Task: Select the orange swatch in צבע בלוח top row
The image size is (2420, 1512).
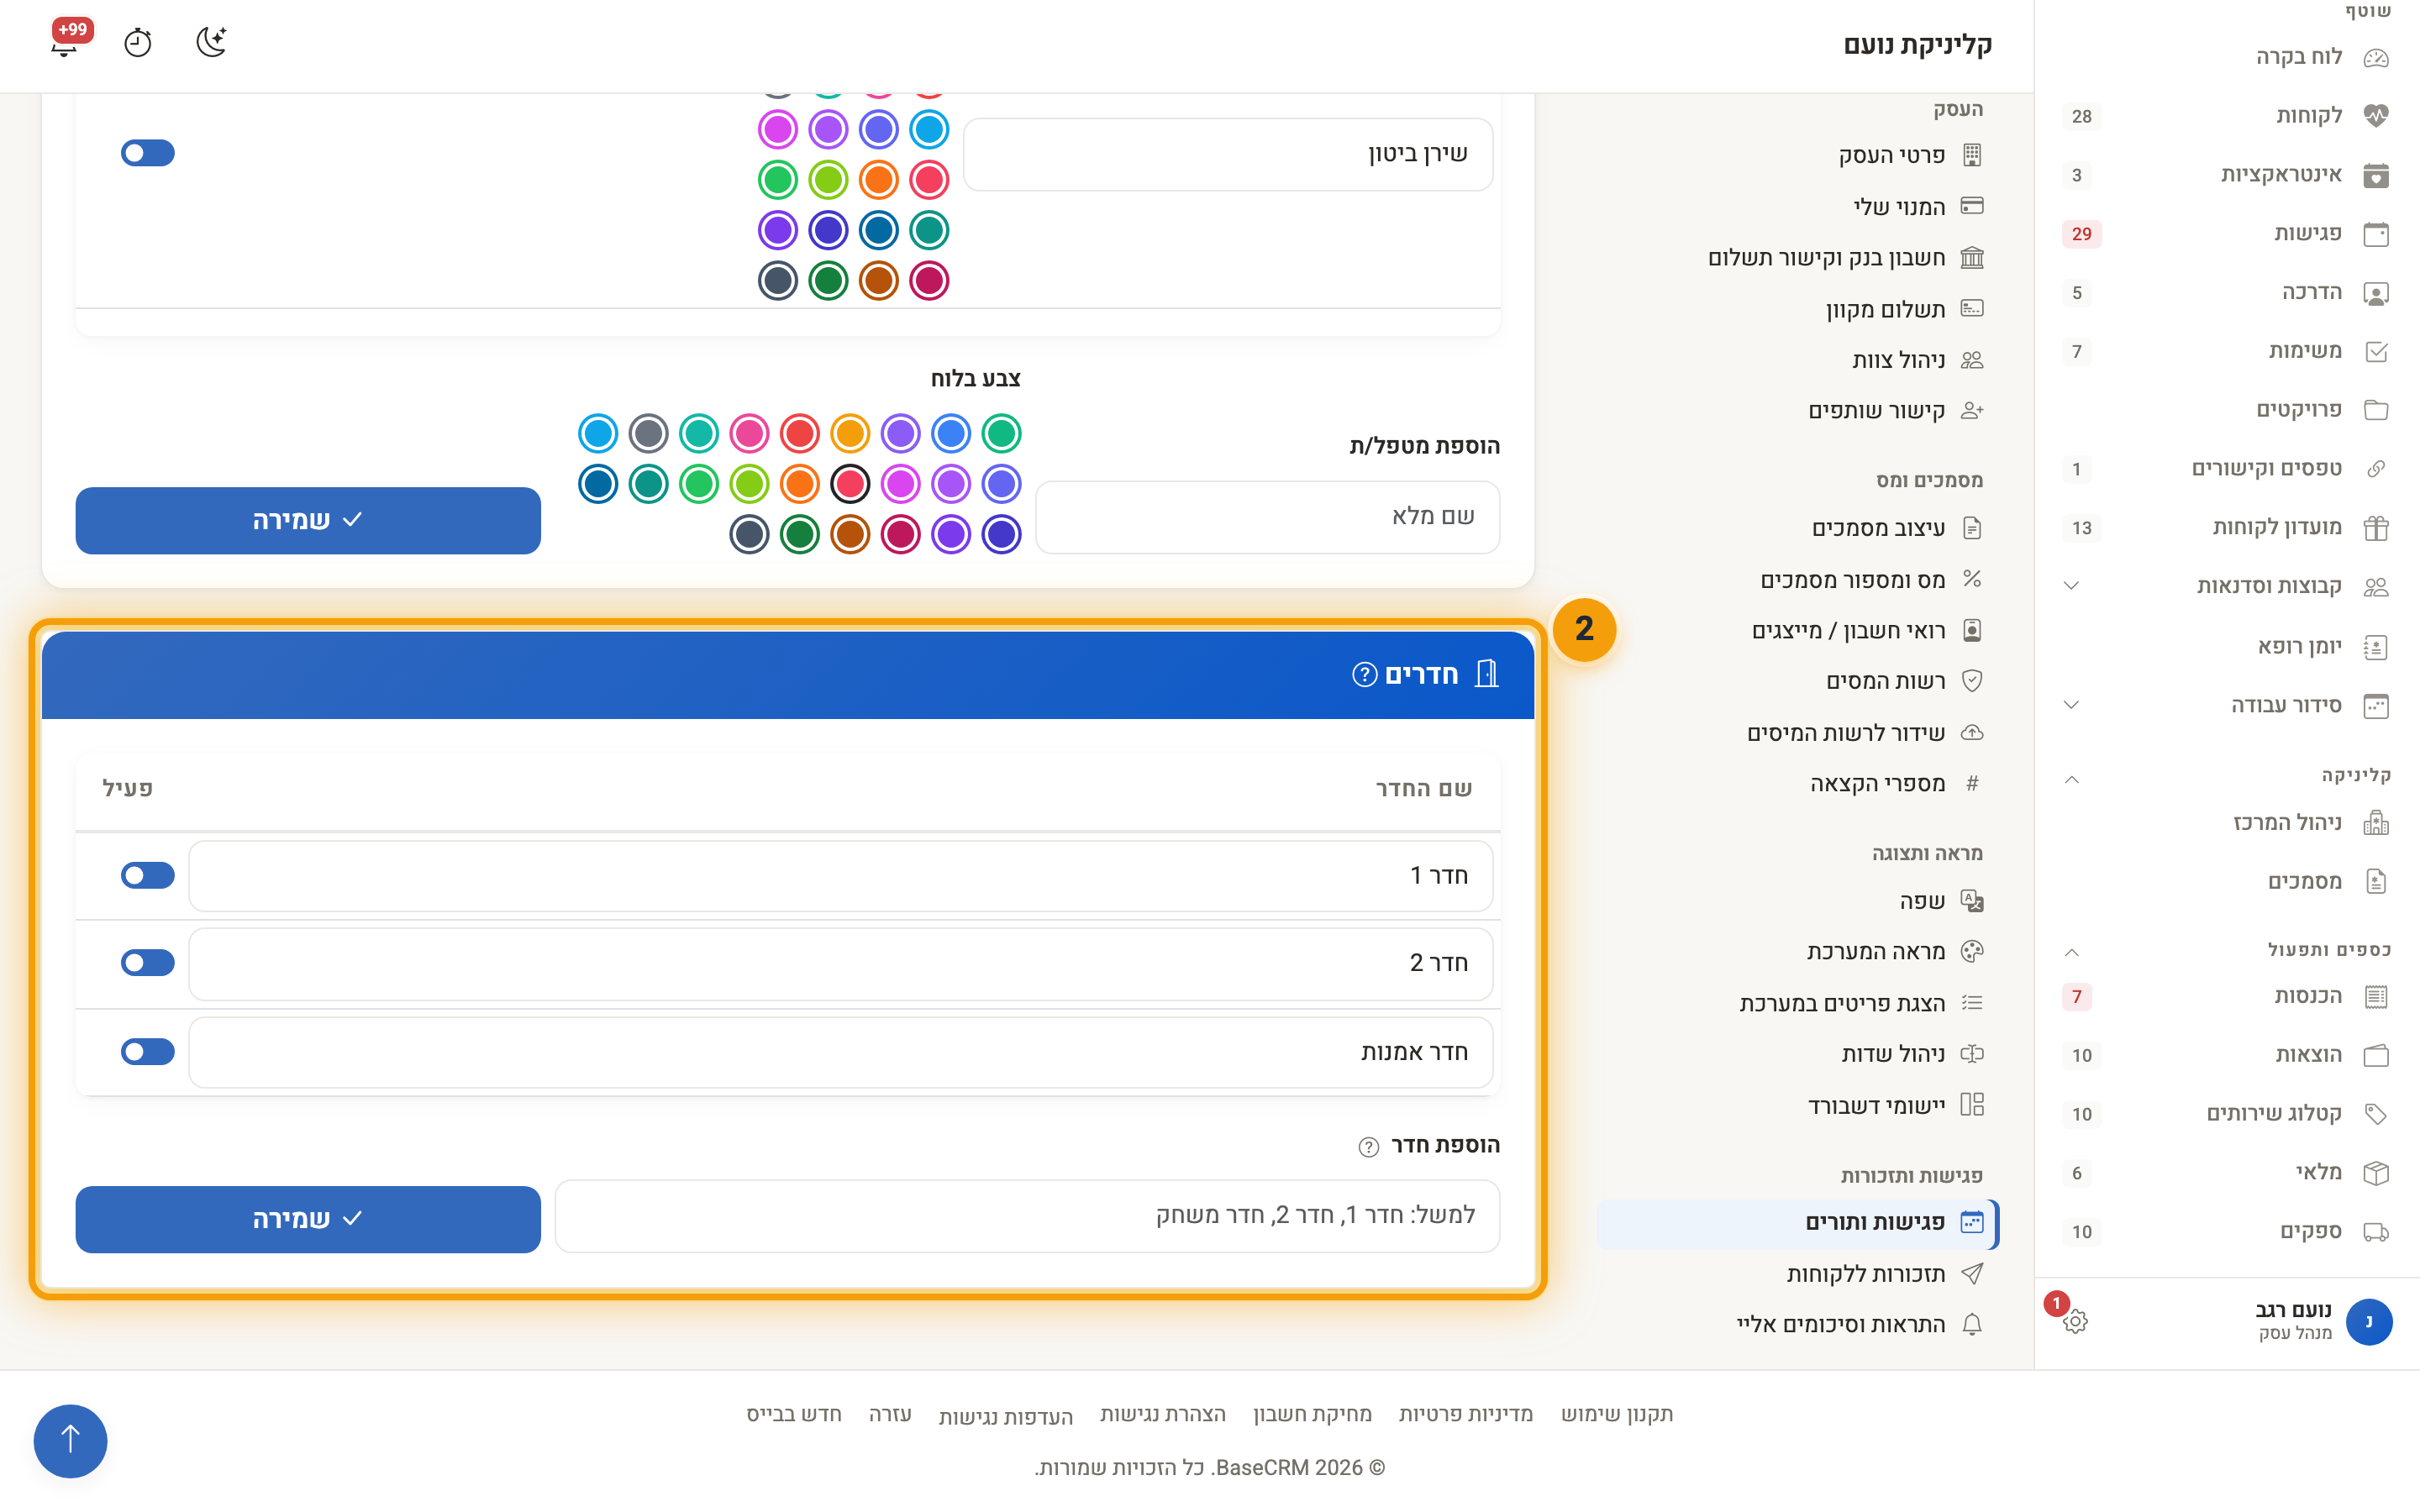Action: tap(850, 434)
